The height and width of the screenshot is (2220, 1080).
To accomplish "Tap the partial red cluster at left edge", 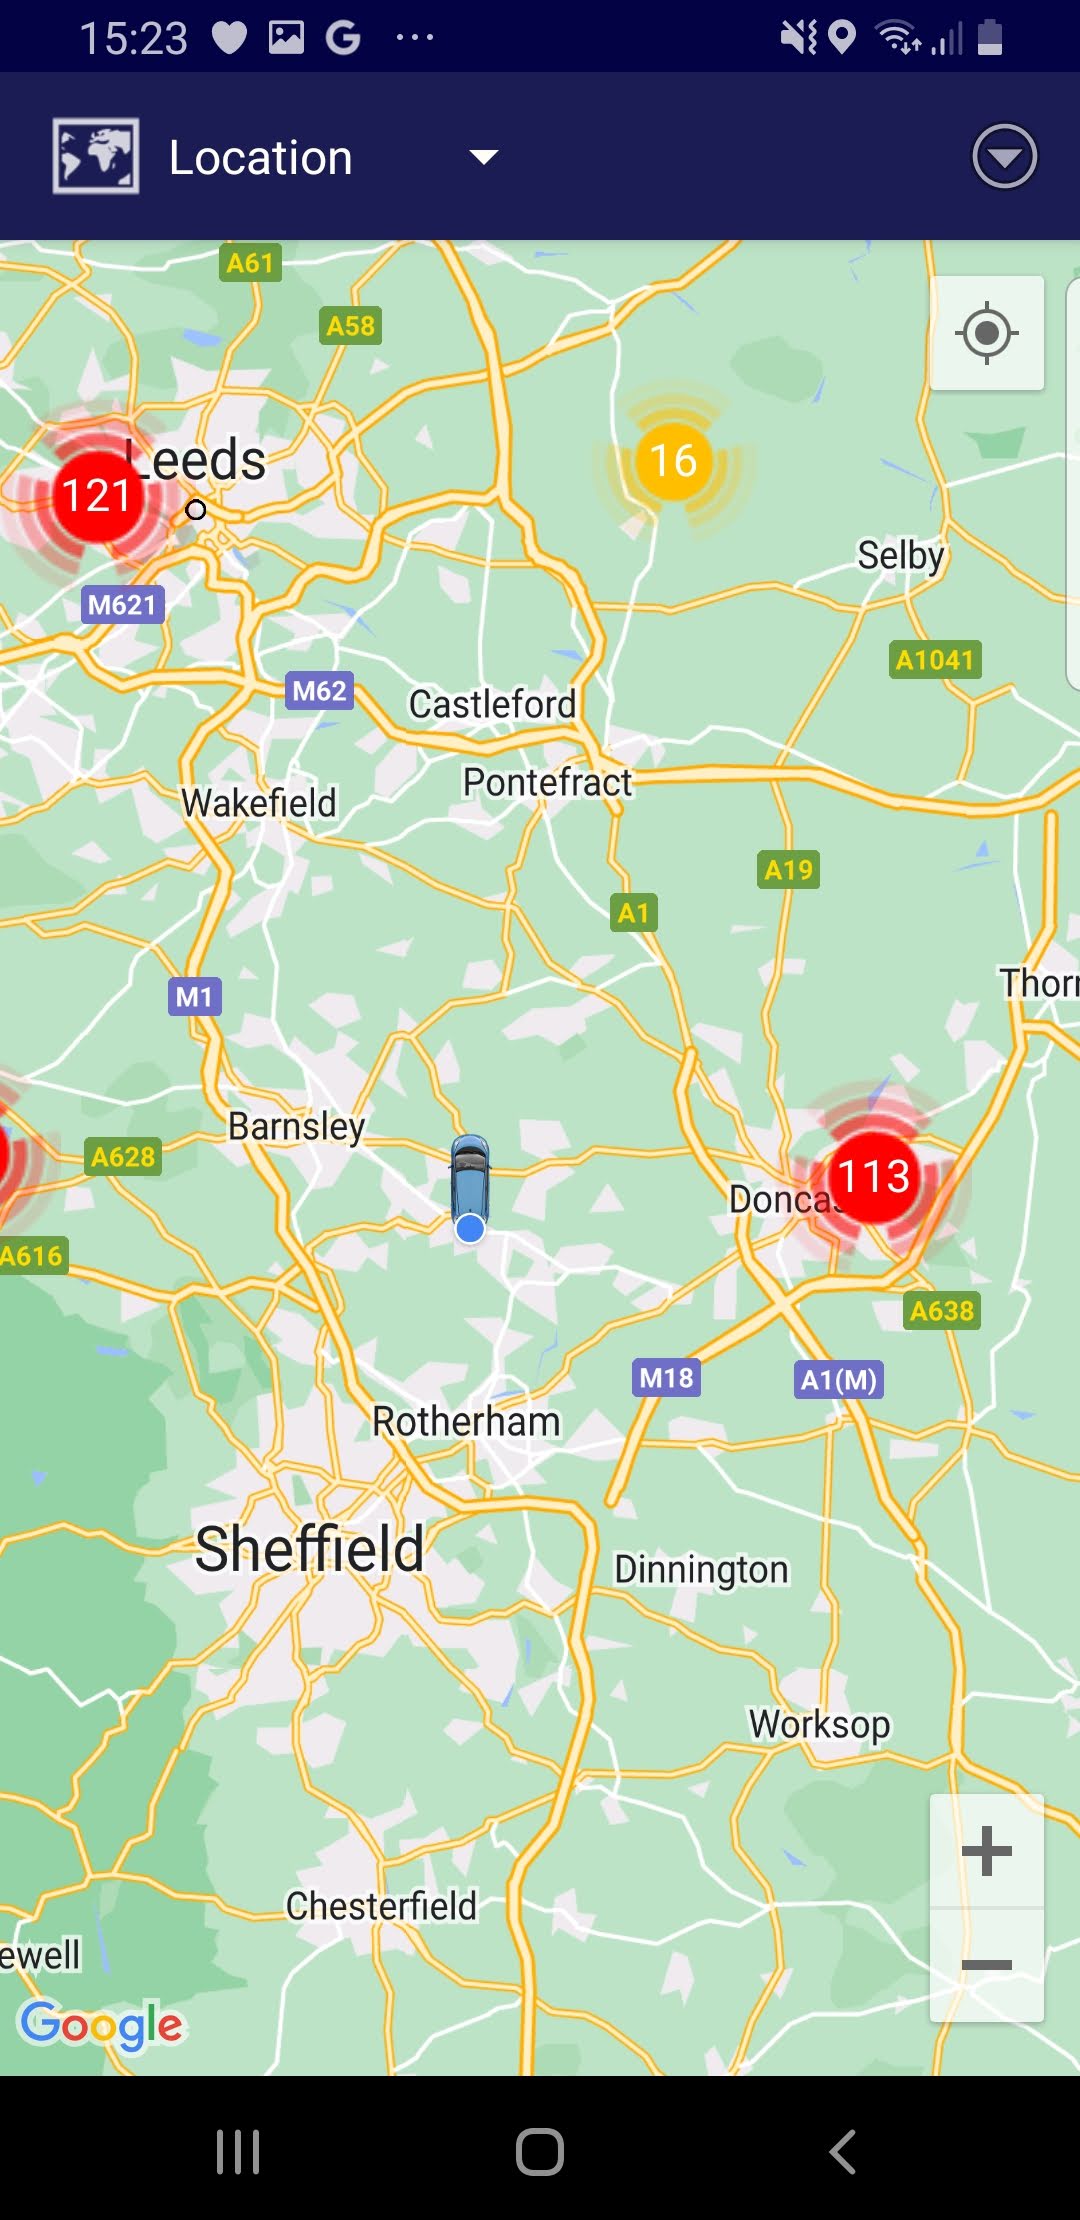I will 4,1155.
